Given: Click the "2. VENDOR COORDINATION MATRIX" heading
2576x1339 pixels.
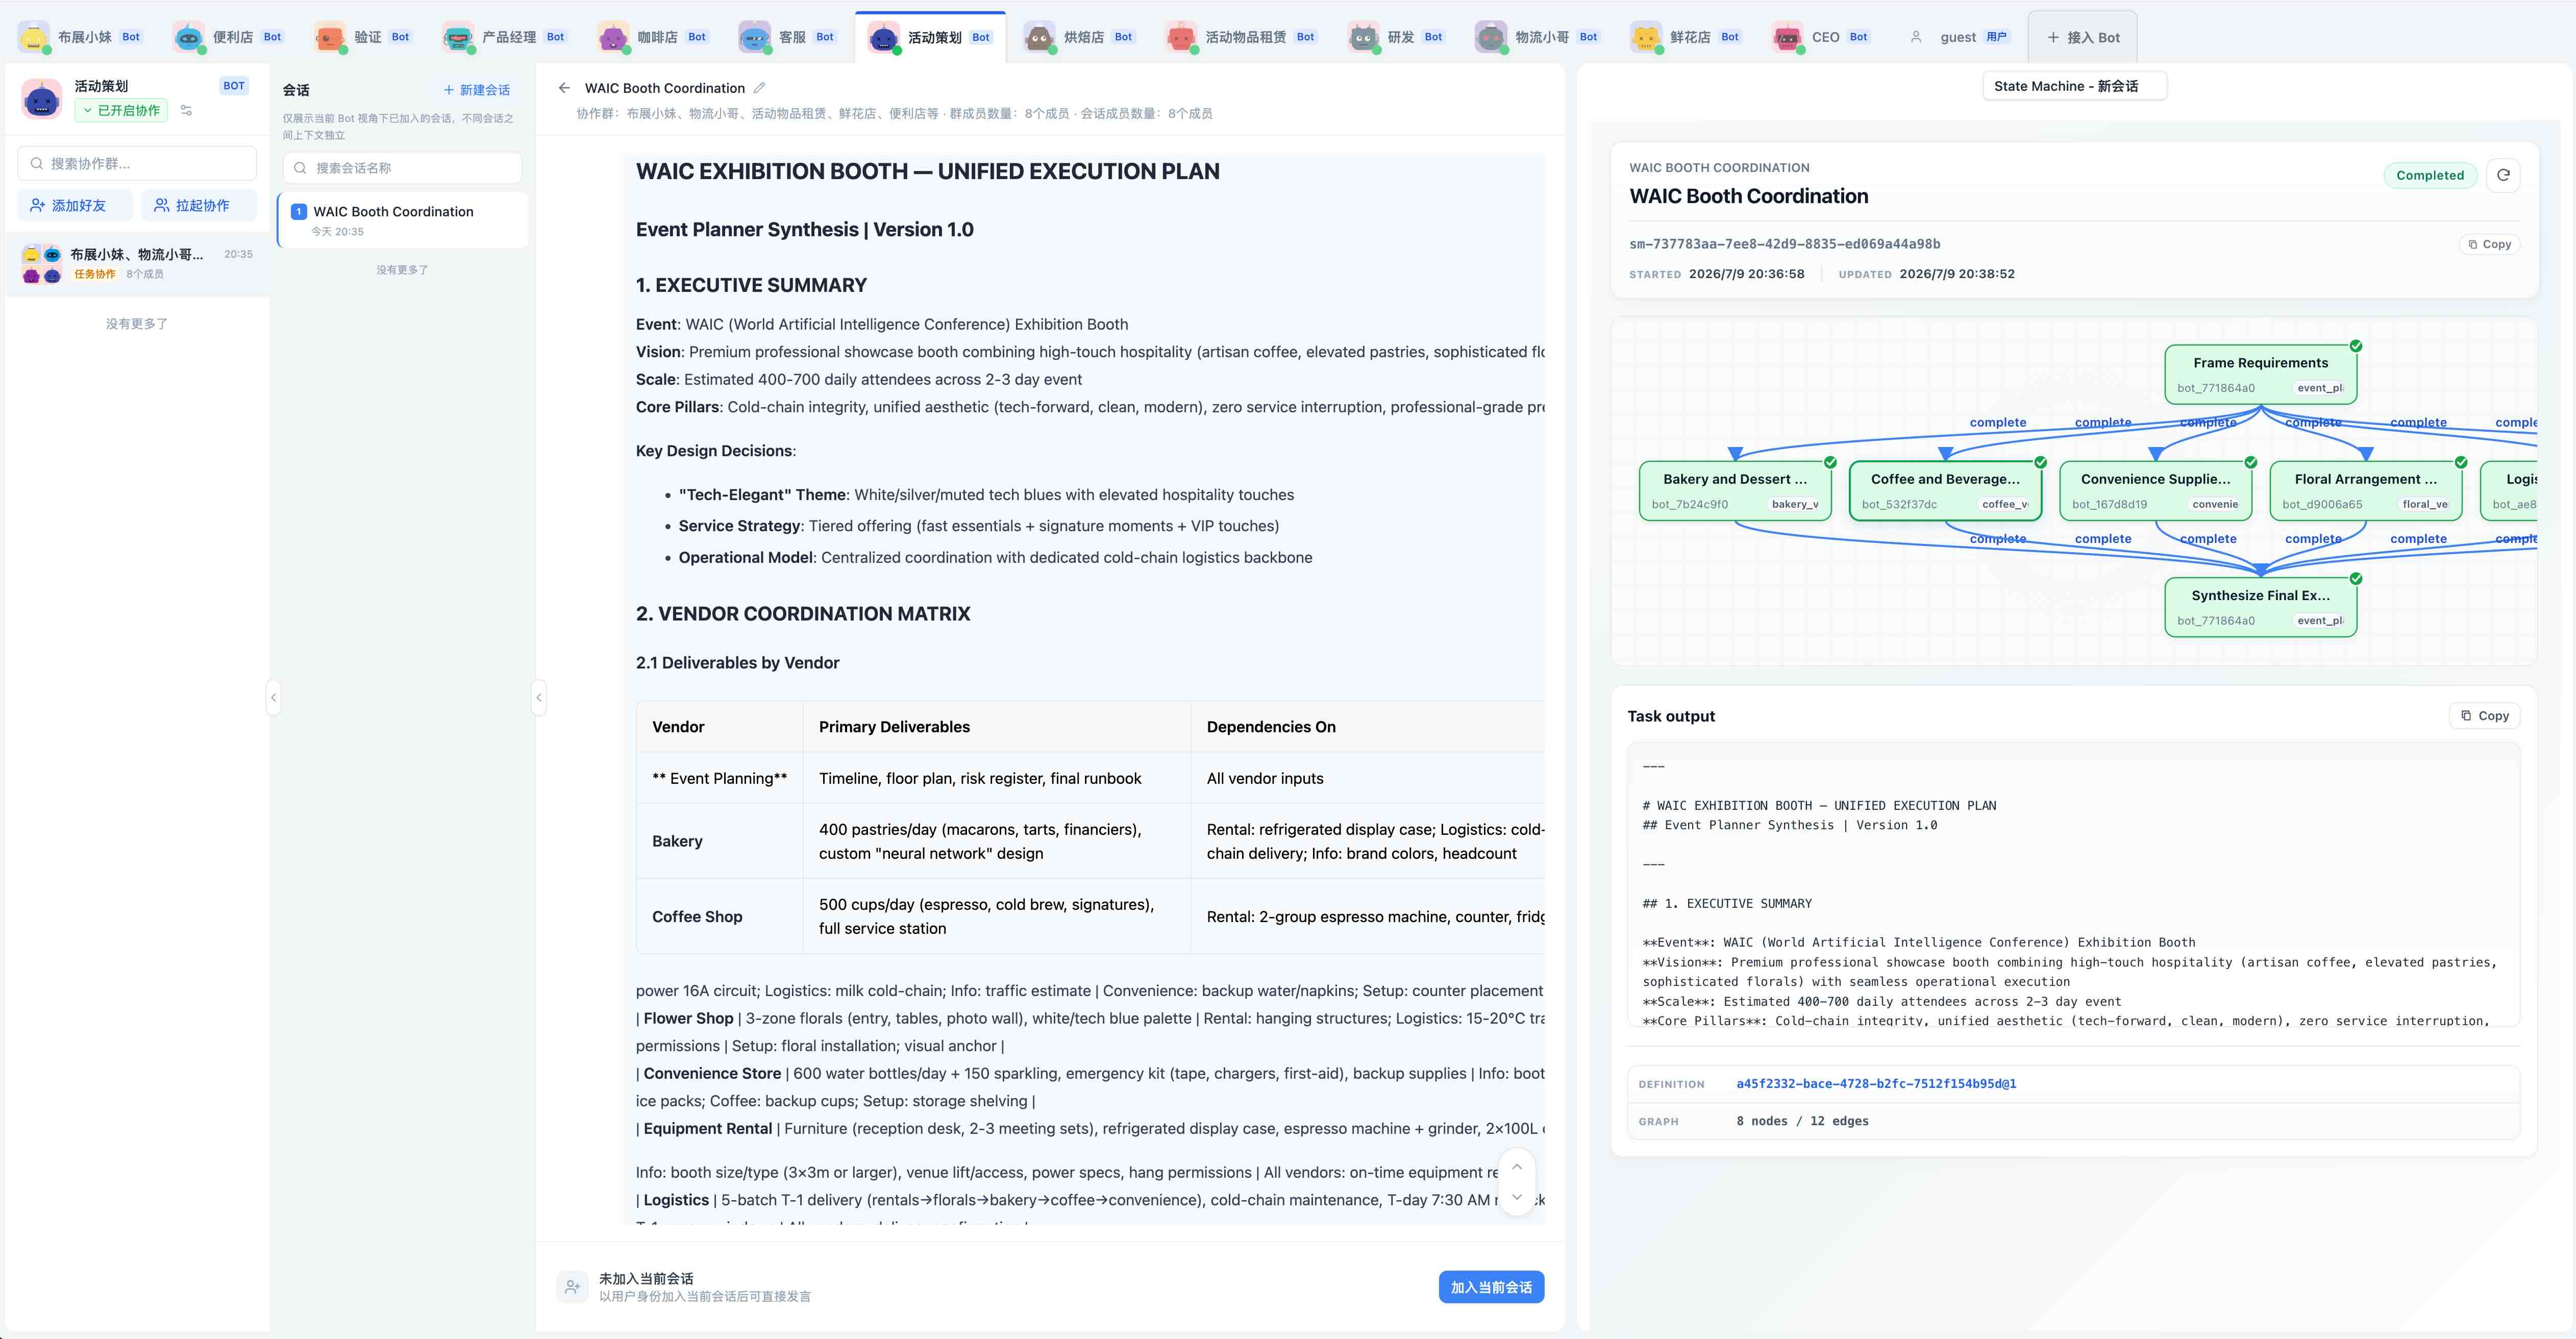Looking at the screenshot, I should (803, 614).
